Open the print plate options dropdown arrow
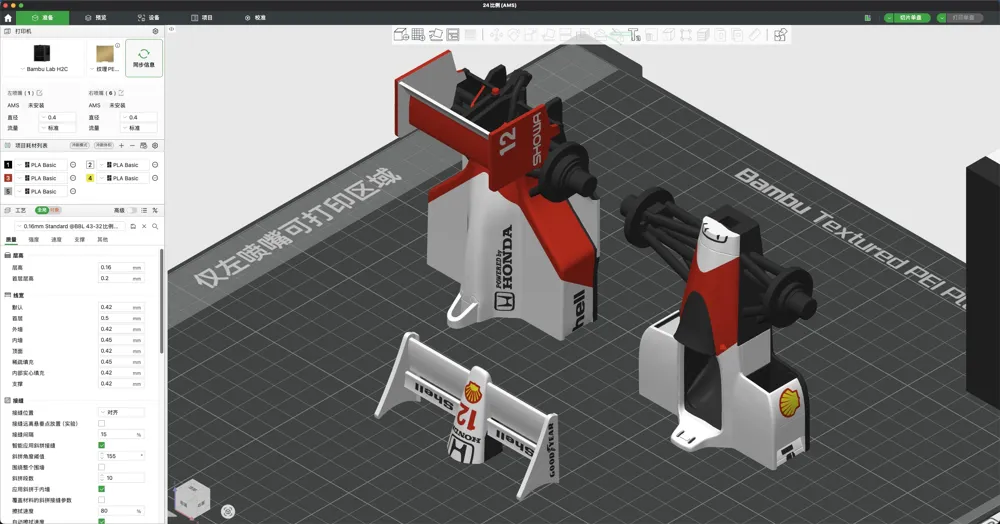Screen dimensions: 1000x524 (x=941, y=18)
